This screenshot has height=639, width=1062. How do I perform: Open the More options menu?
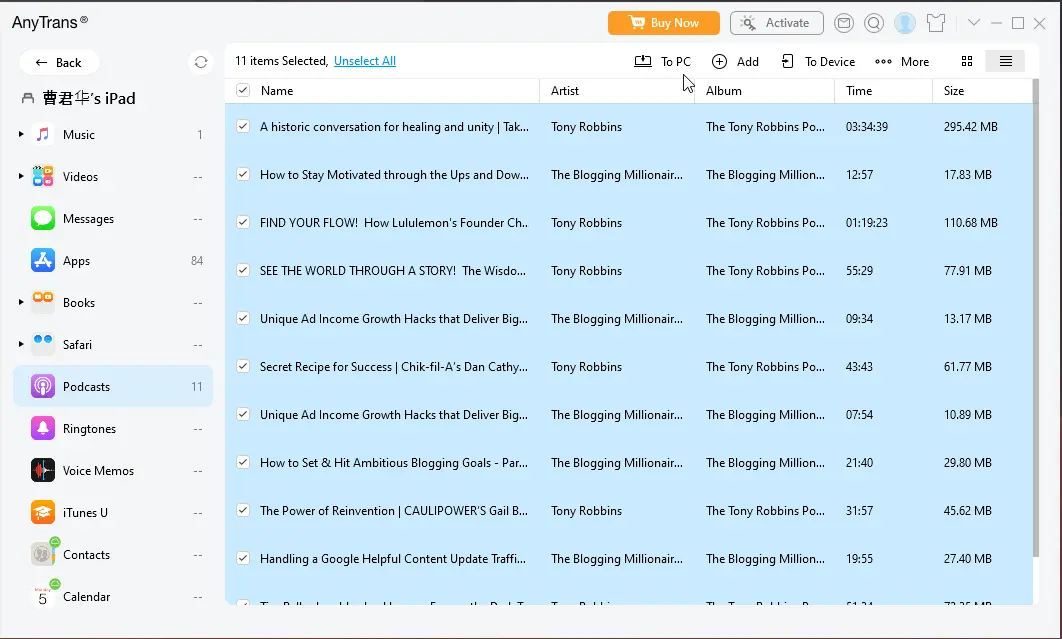902,62
